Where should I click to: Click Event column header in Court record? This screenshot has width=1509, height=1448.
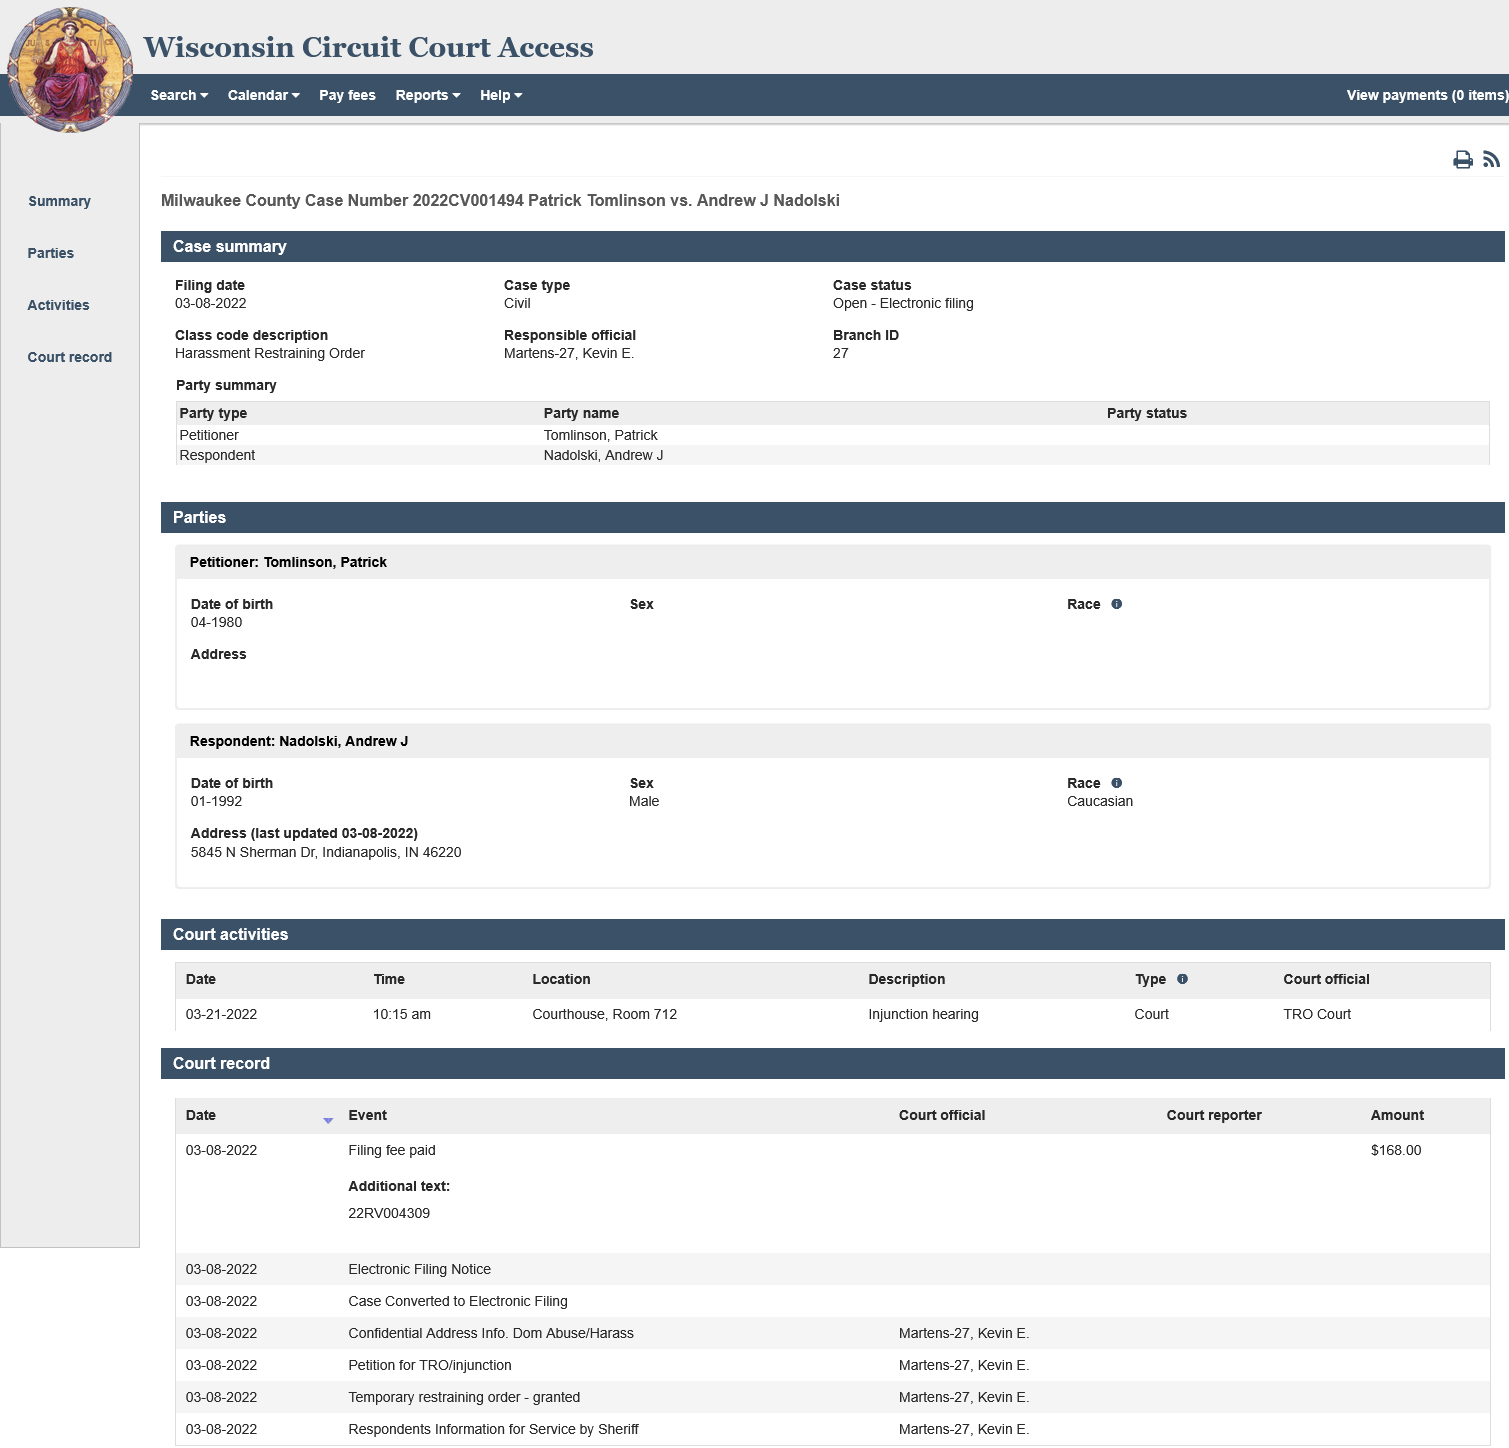tap(367, 1115)
